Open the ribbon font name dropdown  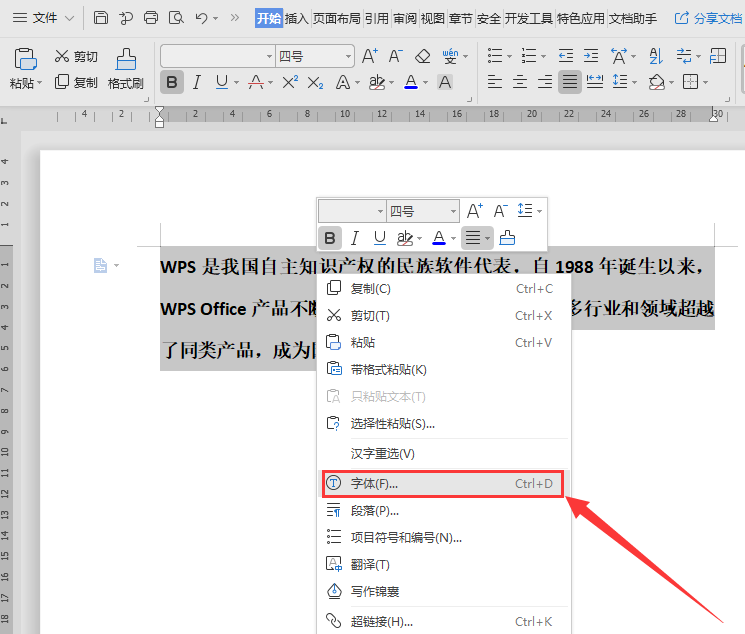pyautogui.click(x=269, y=57)
